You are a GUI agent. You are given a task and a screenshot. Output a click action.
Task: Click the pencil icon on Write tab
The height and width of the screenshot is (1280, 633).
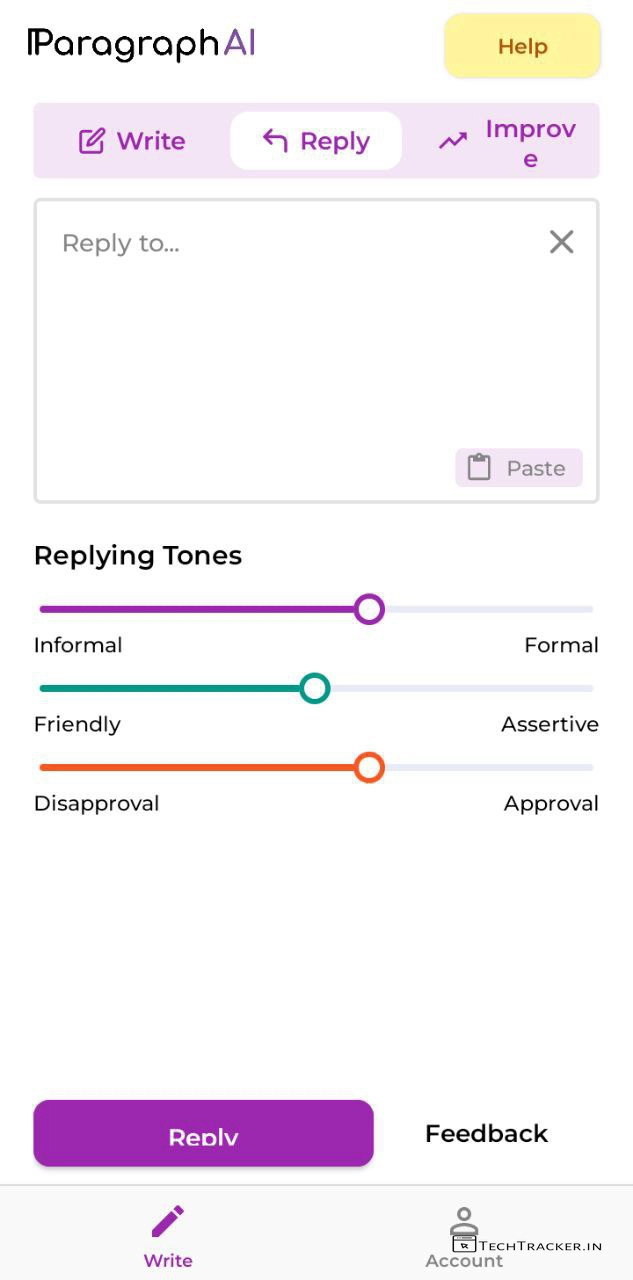pyautogui.click(x=92, y=141)
